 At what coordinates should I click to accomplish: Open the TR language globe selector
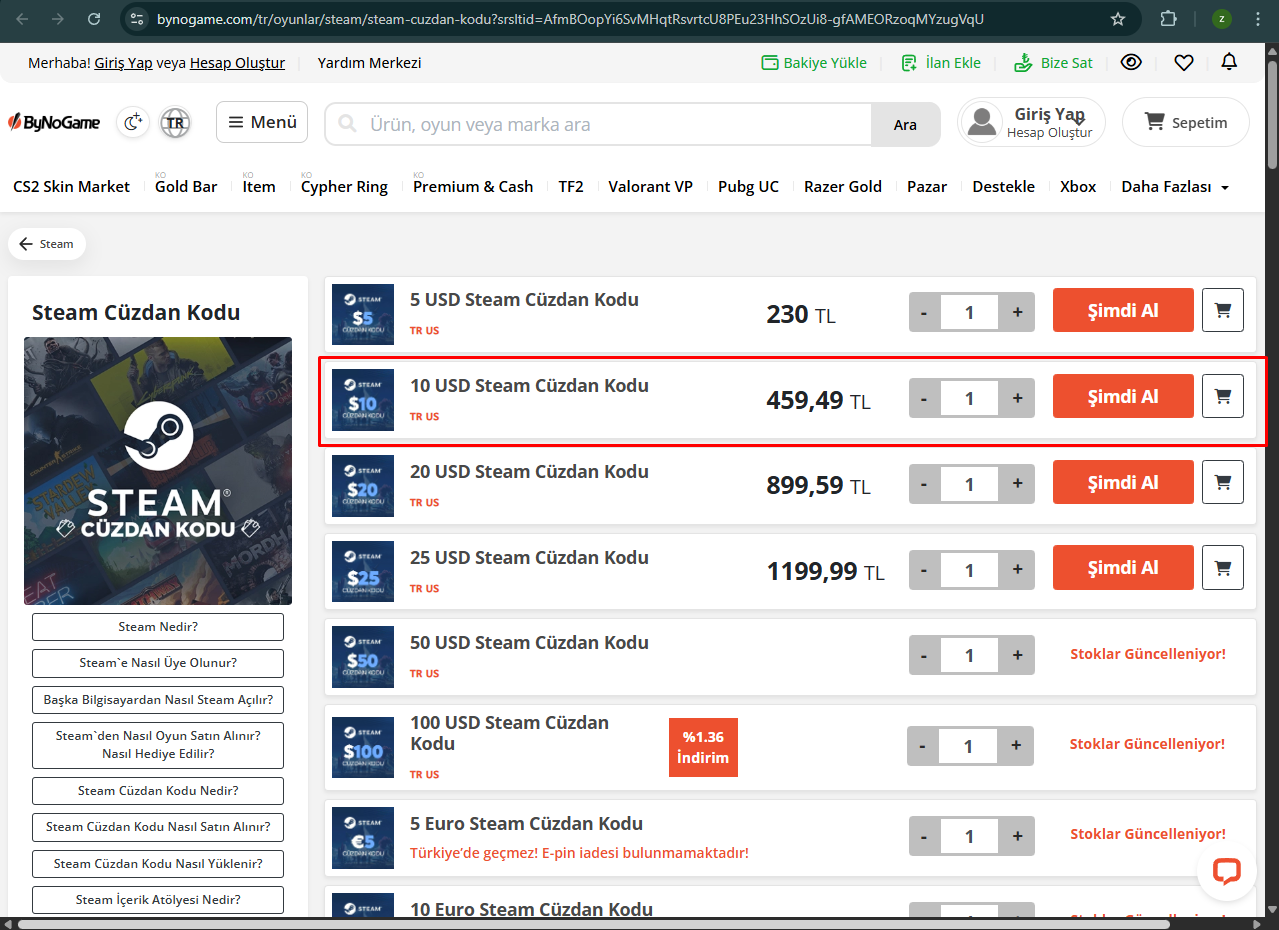pyautogui.click(x=175, y=122)
